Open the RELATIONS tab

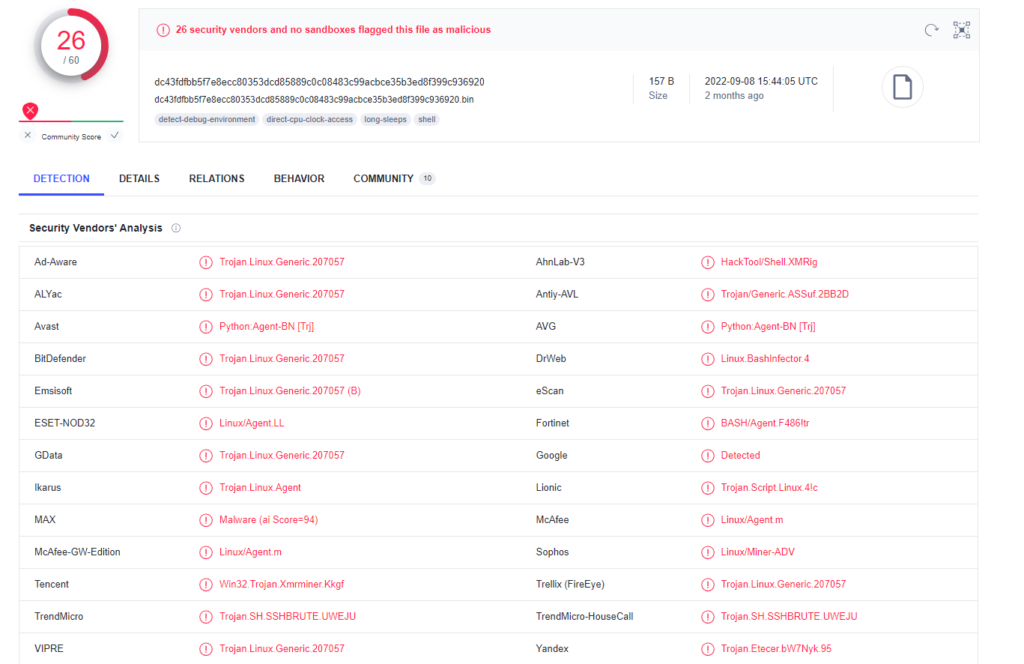point(217,178)
